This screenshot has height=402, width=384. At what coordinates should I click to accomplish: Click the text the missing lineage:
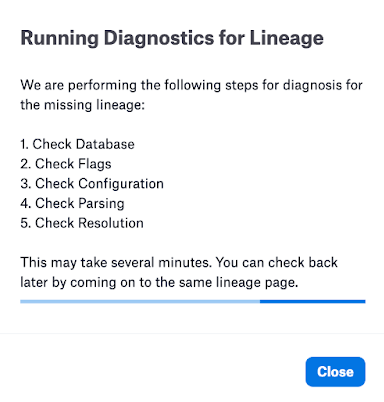(83, 105)
